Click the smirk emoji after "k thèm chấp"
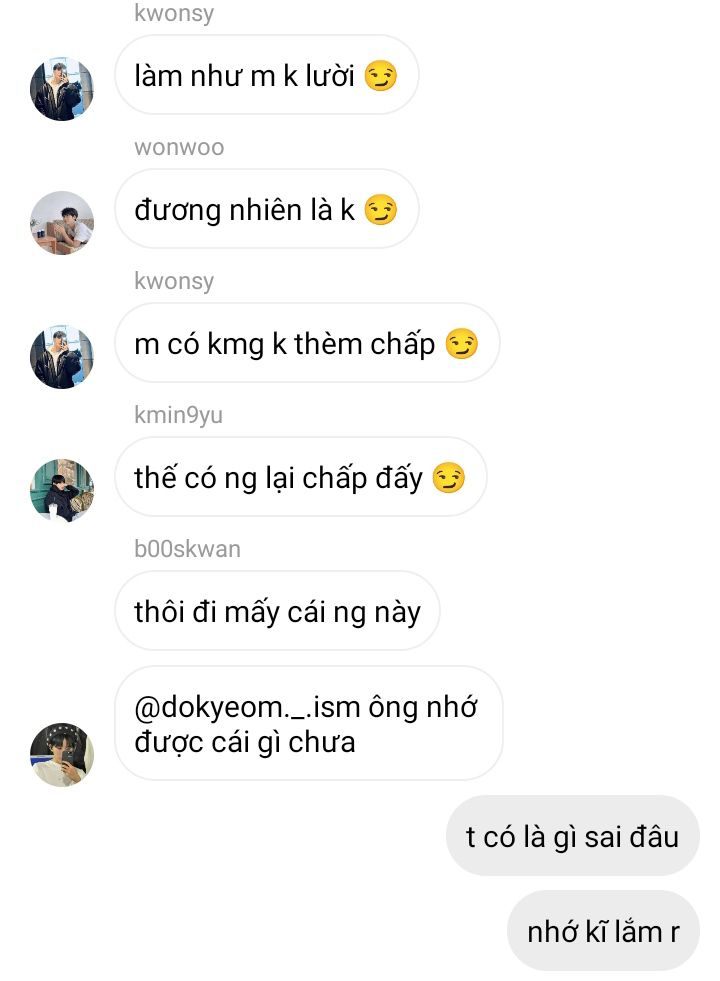The width and height of the screenshot is (720, 981). [x=462, y=343]
